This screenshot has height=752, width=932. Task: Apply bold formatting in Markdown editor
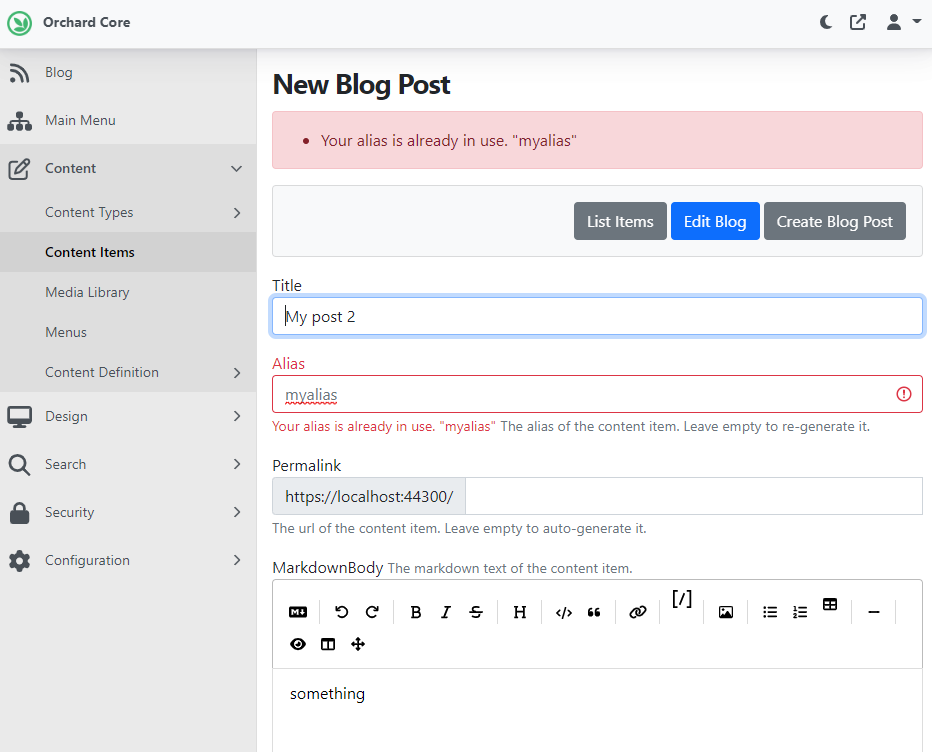(x=415, y=612)
